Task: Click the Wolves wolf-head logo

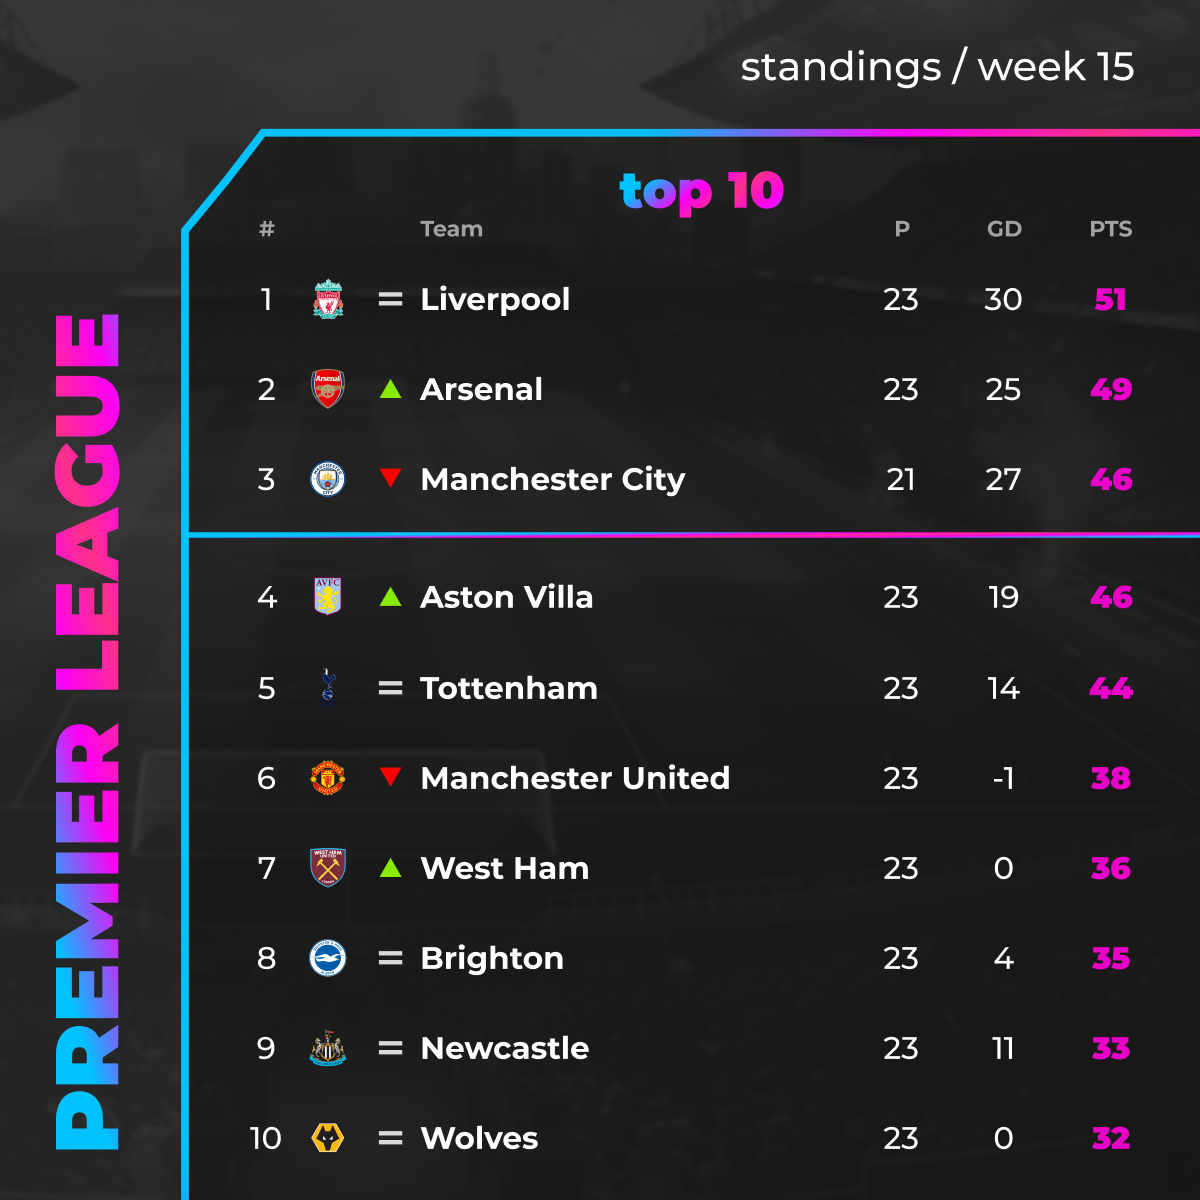Action: click(x=328, y=1138)
